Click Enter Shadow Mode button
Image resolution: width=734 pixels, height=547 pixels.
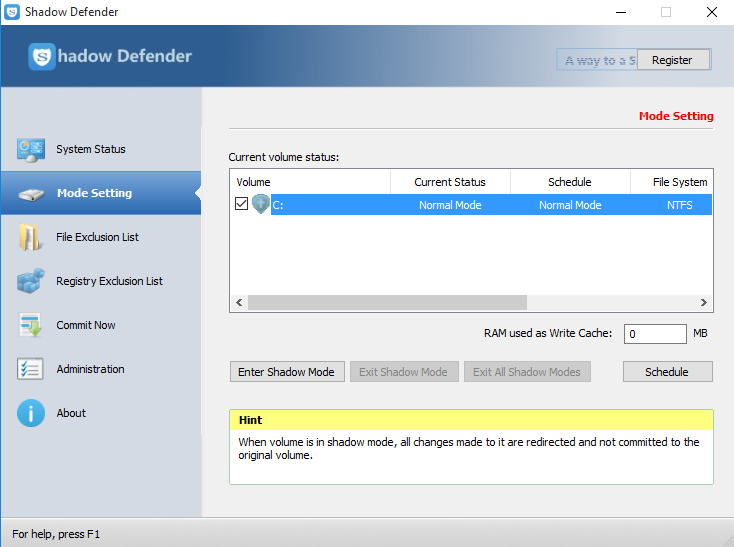(x=287, y=372)
